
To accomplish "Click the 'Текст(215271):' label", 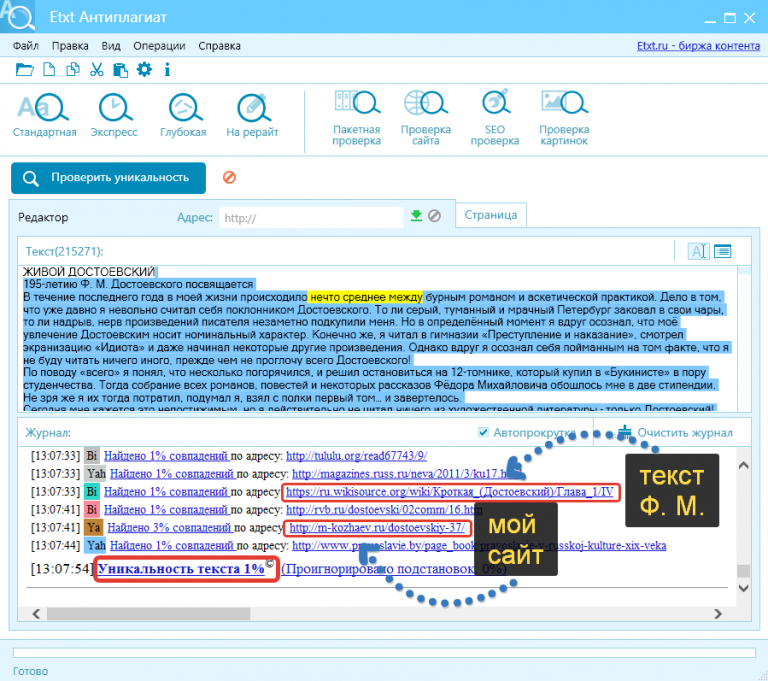I will coord(64,251).
